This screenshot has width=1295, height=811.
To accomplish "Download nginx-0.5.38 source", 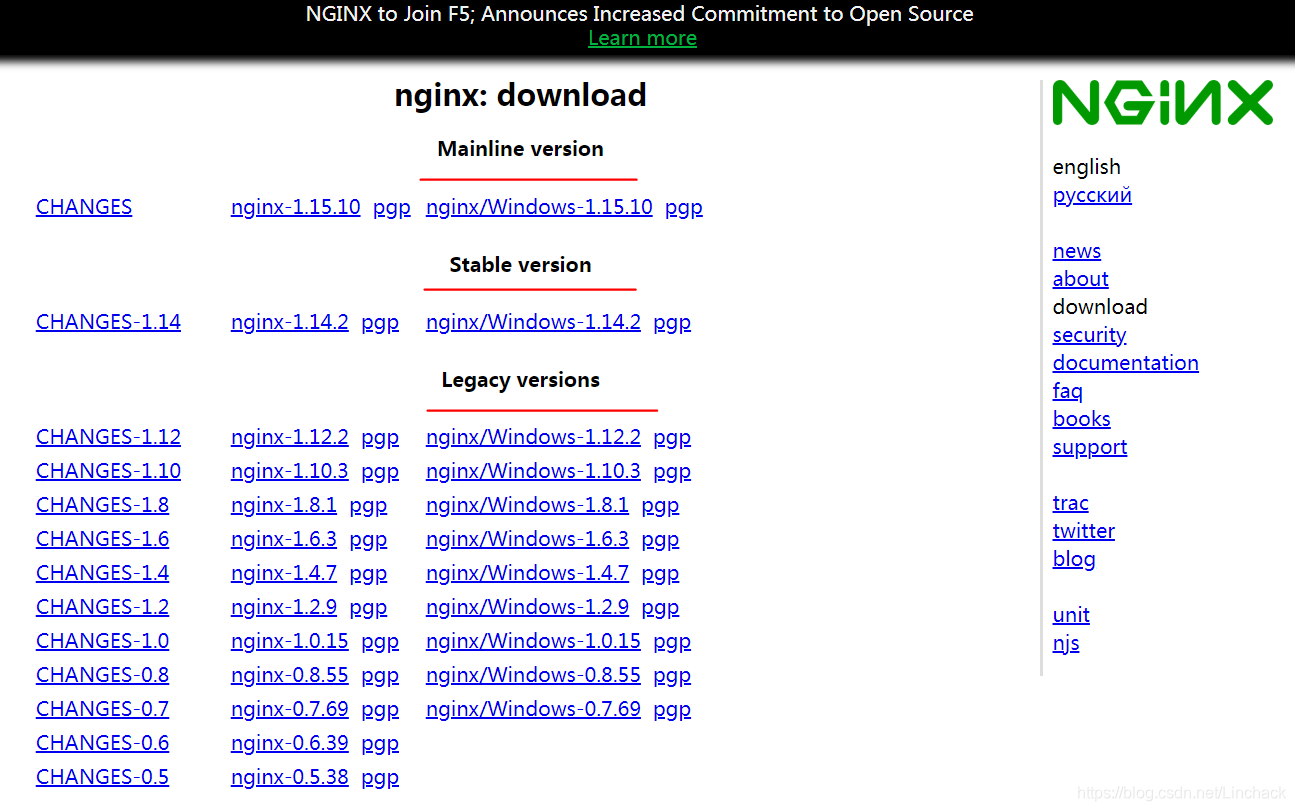I will (x=289, y=777).
